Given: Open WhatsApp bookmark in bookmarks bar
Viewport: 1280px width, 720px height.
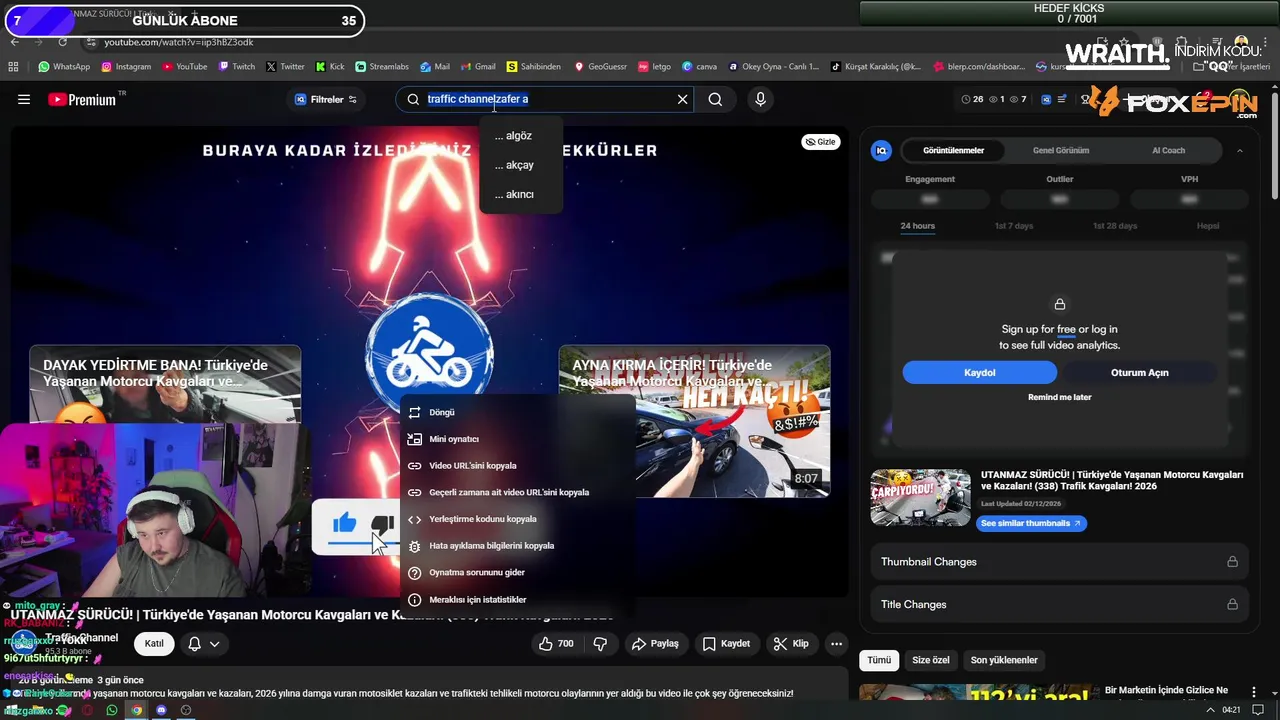Looking at the screenshot, I should point(64,67).
